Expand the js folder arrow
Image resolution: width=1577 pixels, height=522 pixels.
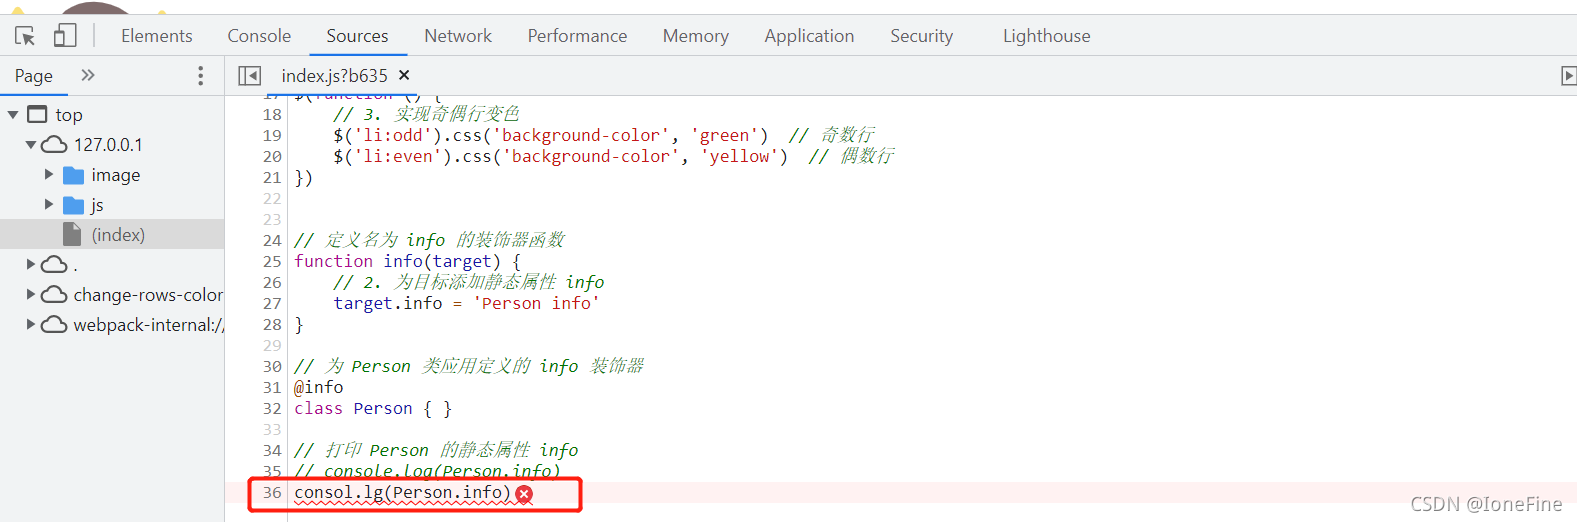49,204
